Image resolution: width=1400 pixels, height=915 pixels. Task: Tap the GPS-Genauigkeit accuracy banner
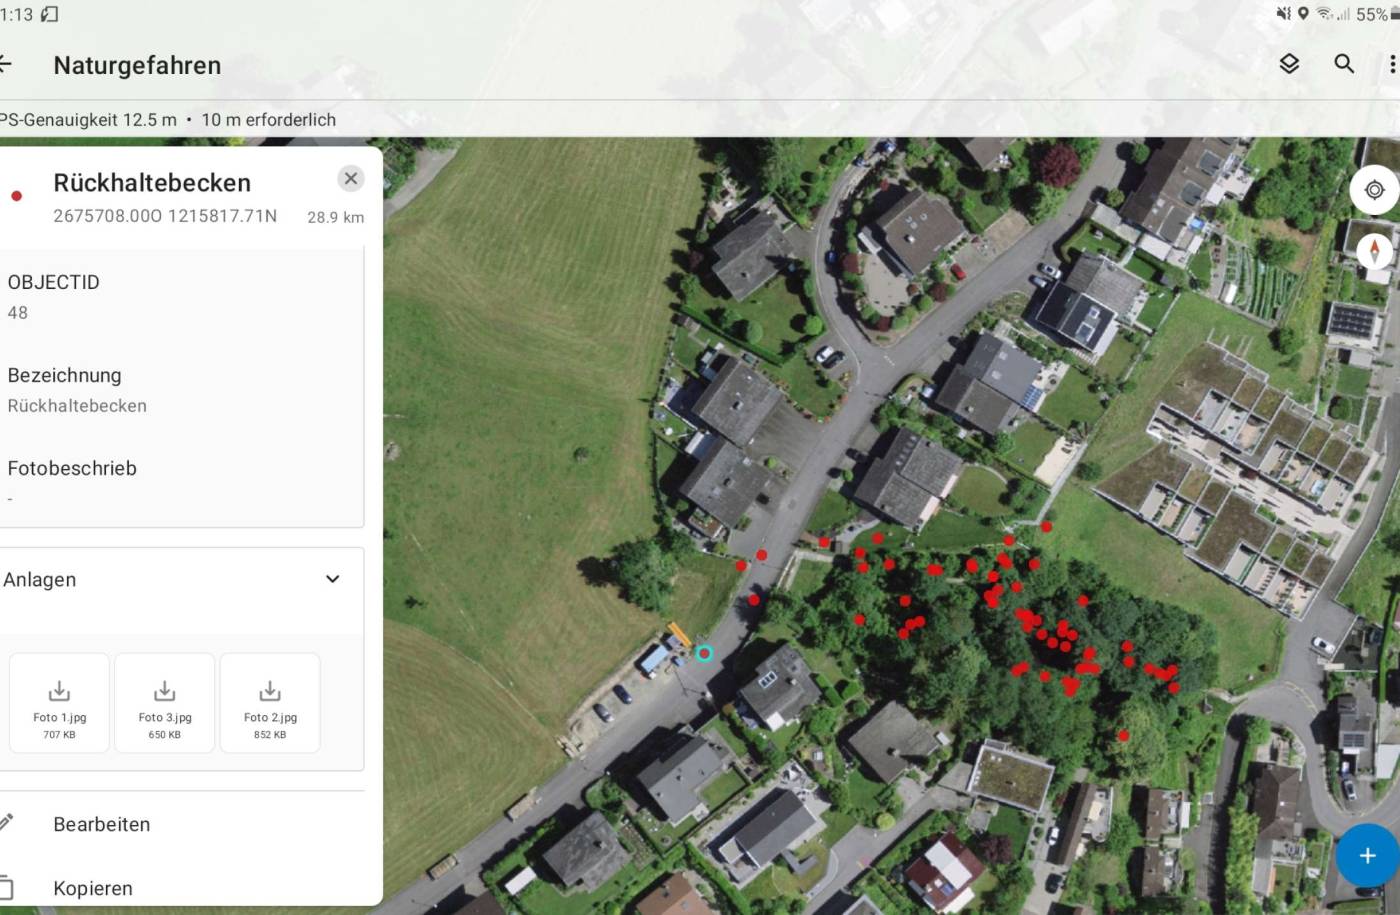coord(168,119)
